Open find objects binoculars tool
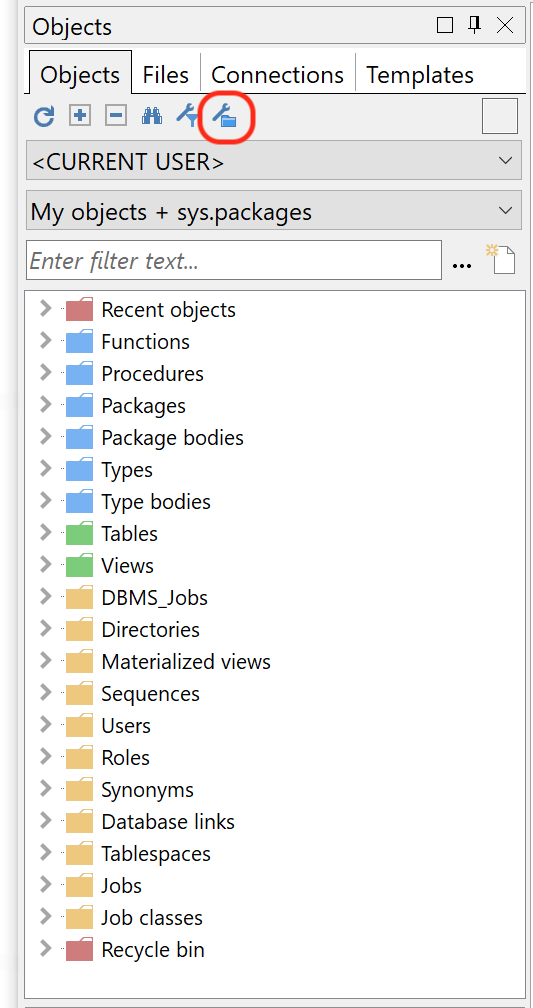Screen dimensions: 533x1008 152,116
